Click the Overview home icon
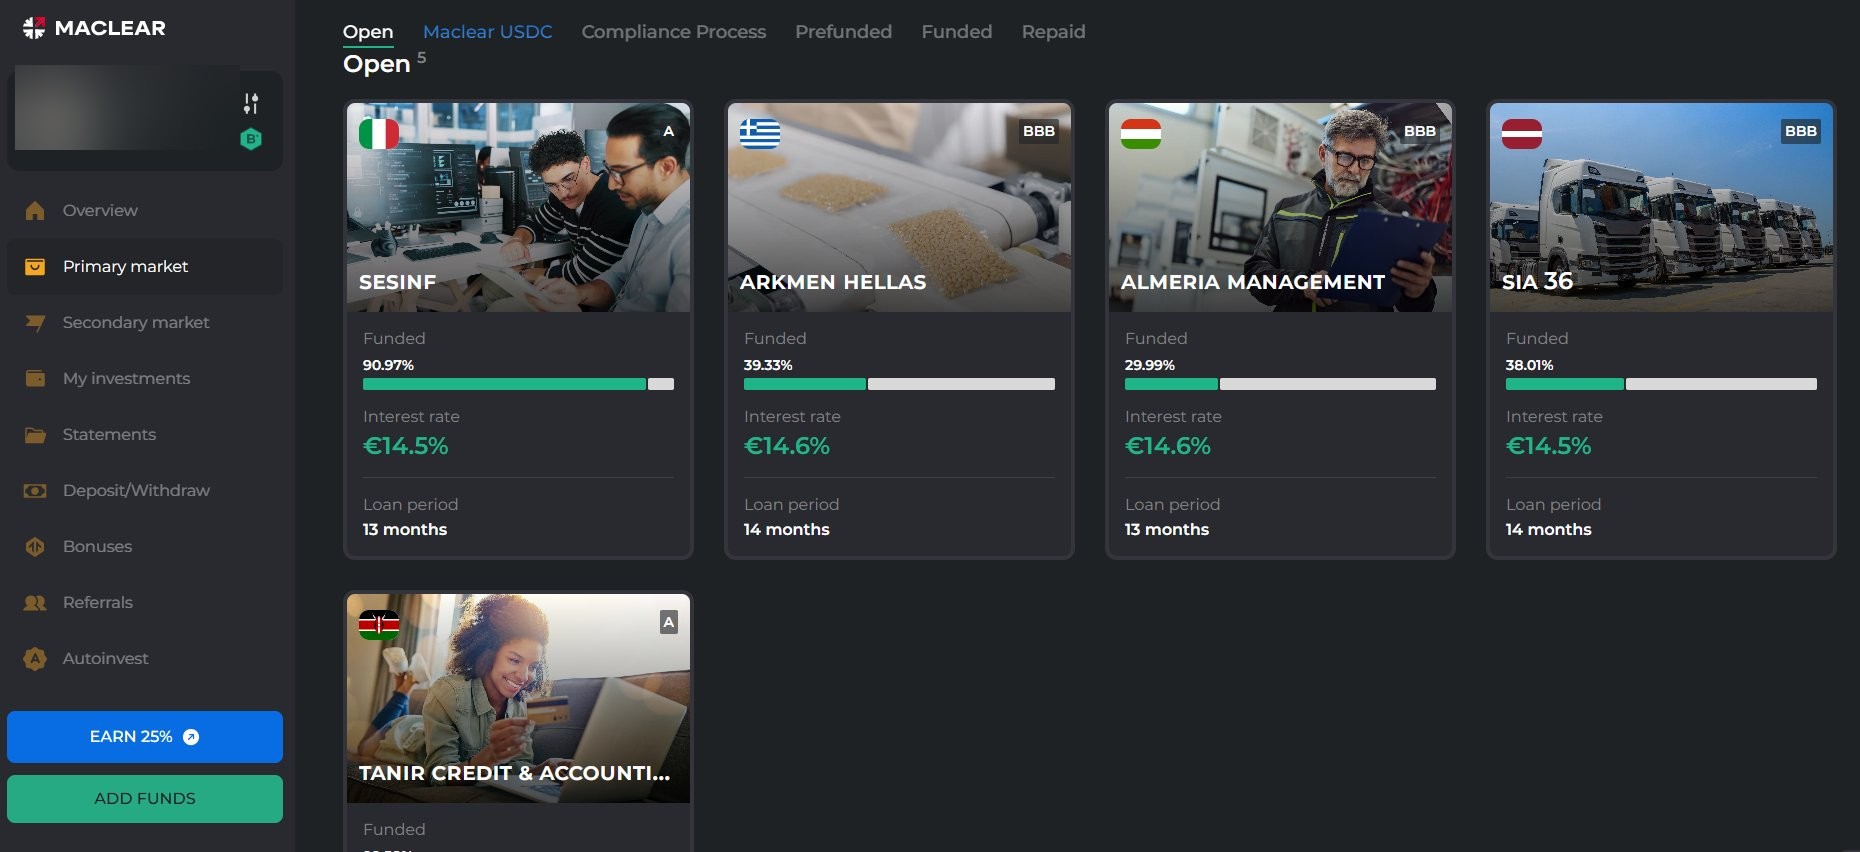The height and width of the screenshot is (852, 1860). click(35, 210)
